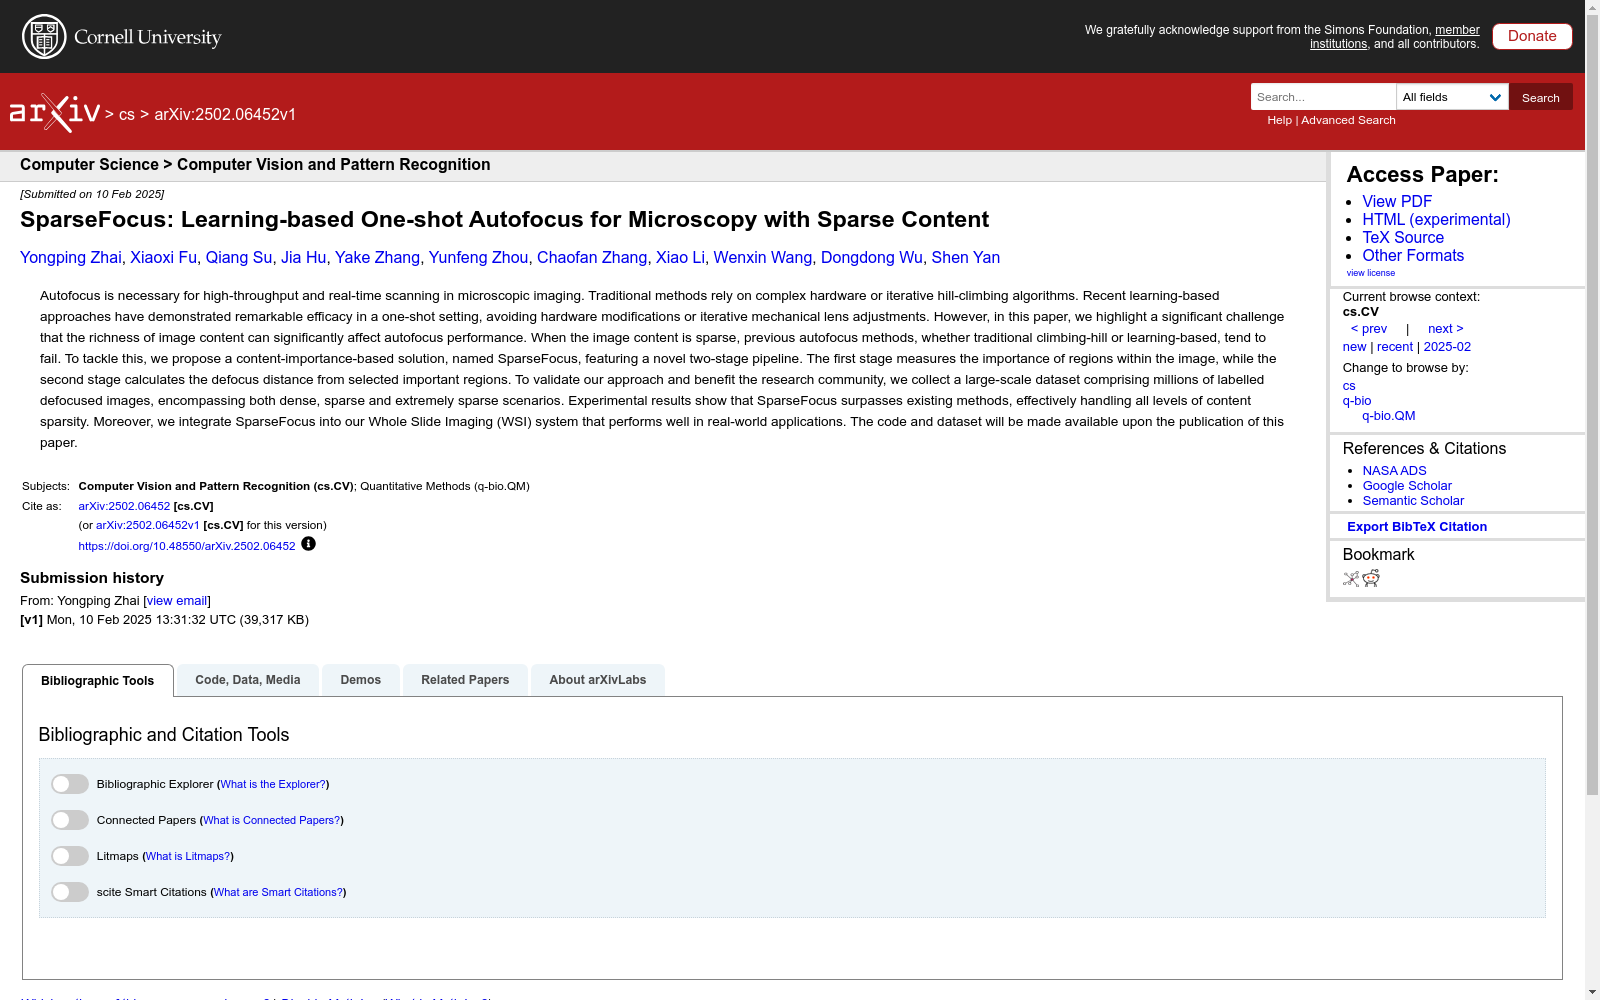Open What are Smart Citations? link
The width and height of the screenshot is (1600, 1000).
click(278, 893)
